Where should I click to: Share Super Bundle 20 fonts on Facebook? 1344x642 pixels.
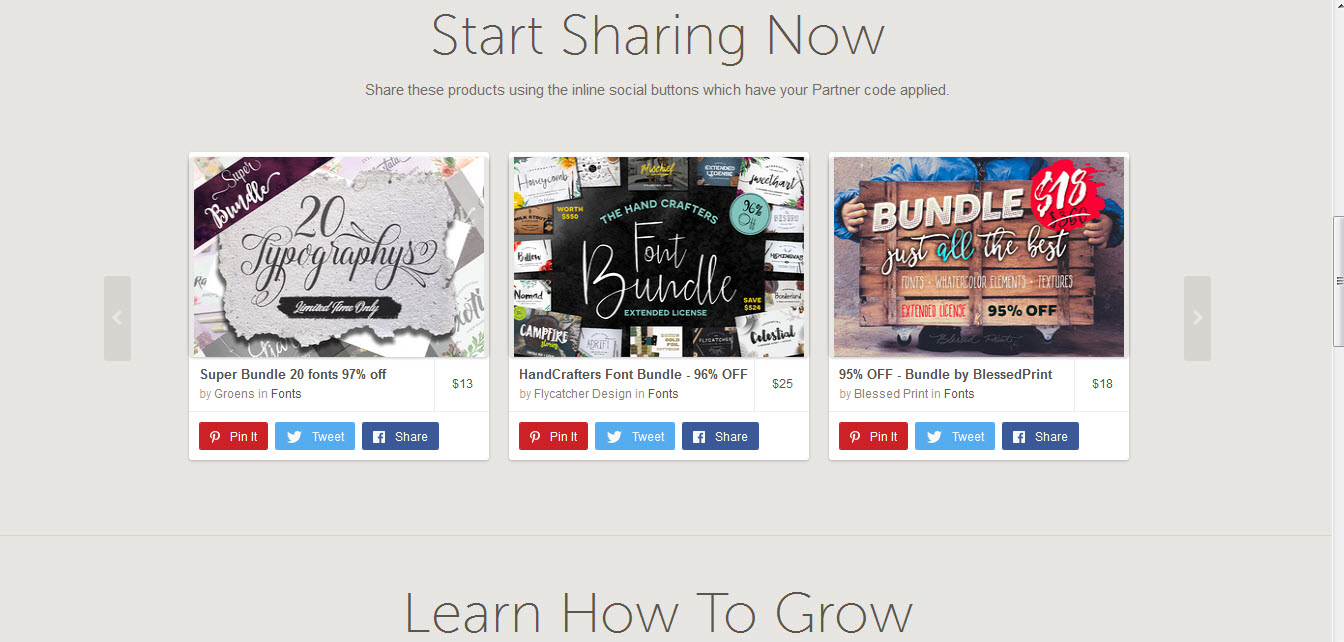coord(400,436)
